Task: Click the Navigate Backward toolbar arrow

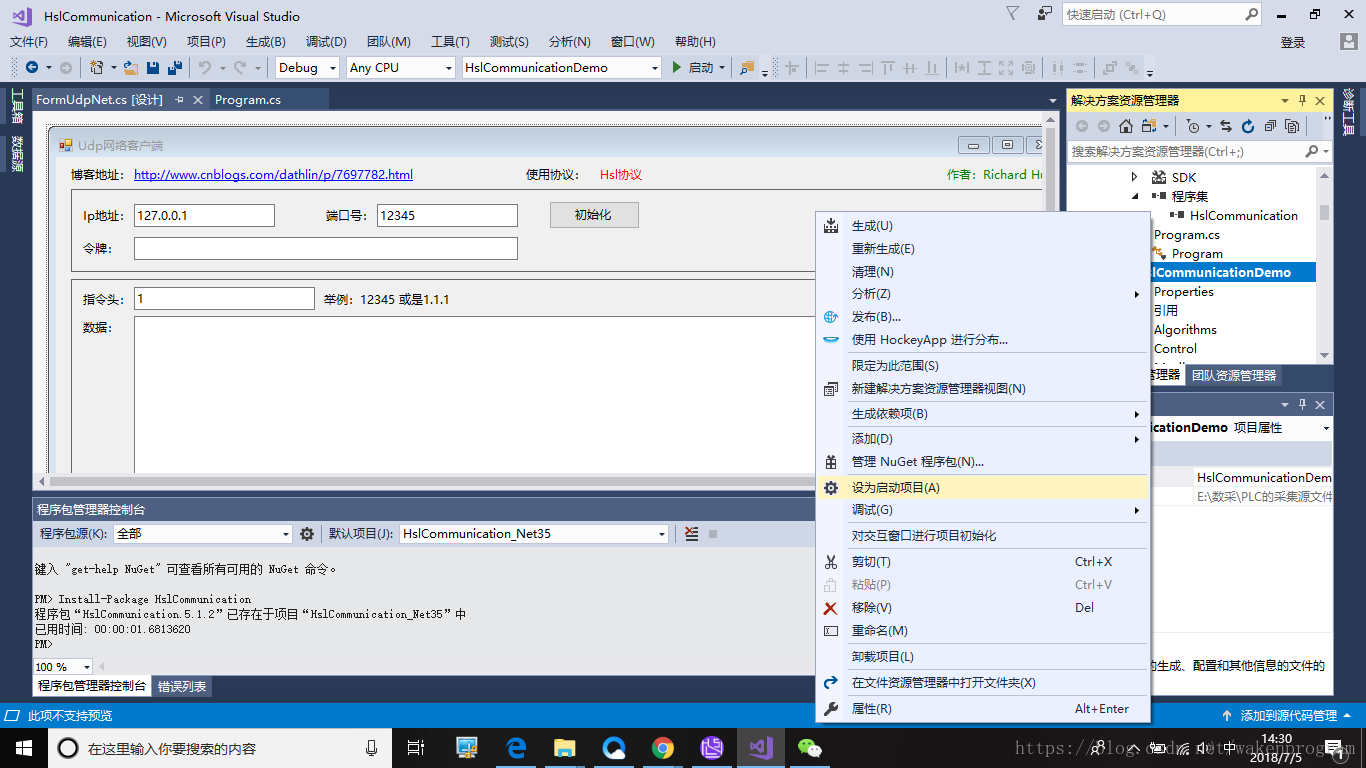Action: point(32,68)
